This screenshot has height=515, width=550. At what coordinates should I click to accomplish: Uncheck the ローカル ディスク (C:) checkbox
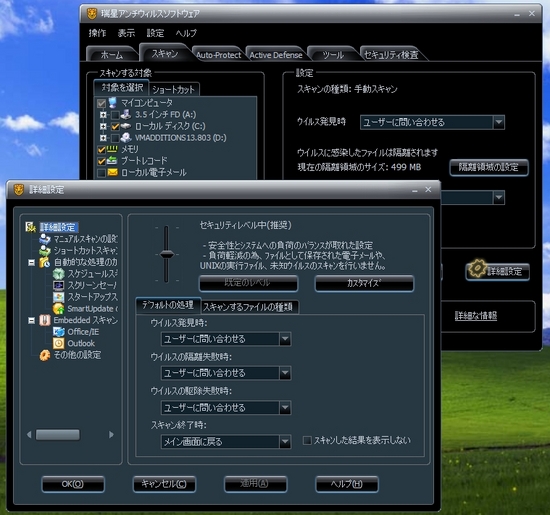click(x=115, y=126)
